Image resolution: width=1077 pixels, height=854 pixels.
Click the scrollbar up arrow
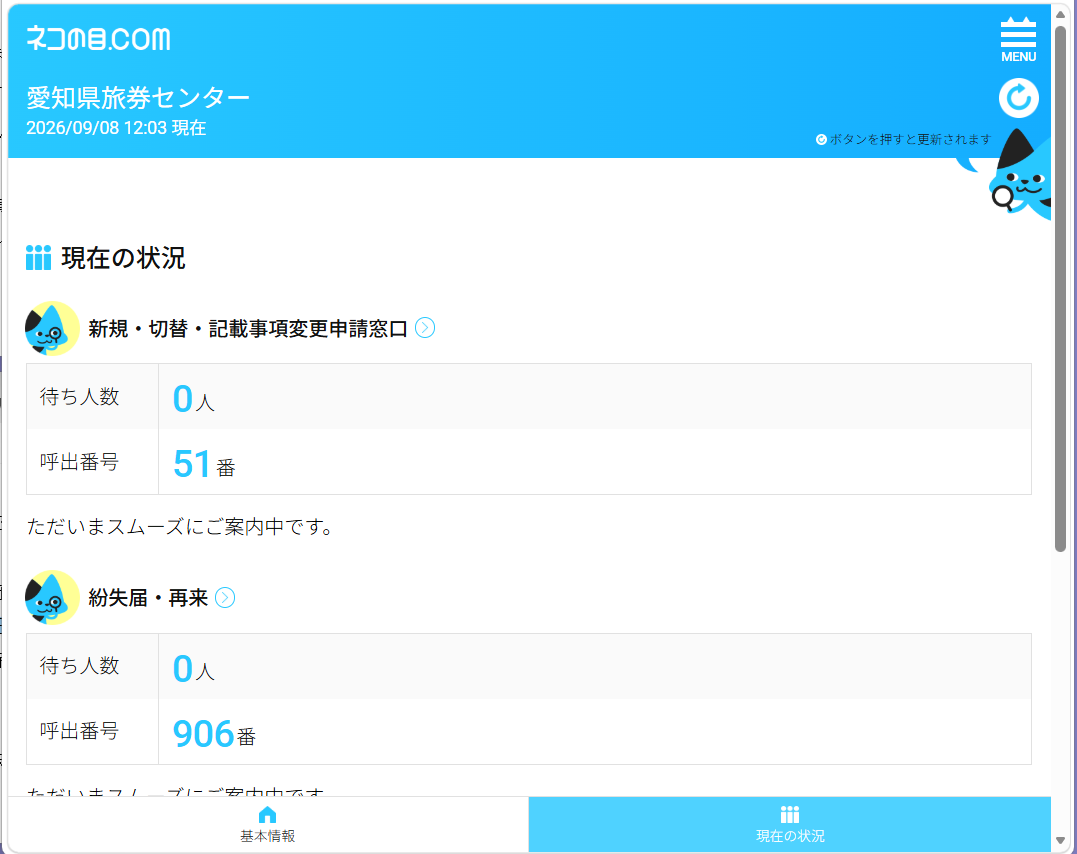click(x=1061, y=14)
